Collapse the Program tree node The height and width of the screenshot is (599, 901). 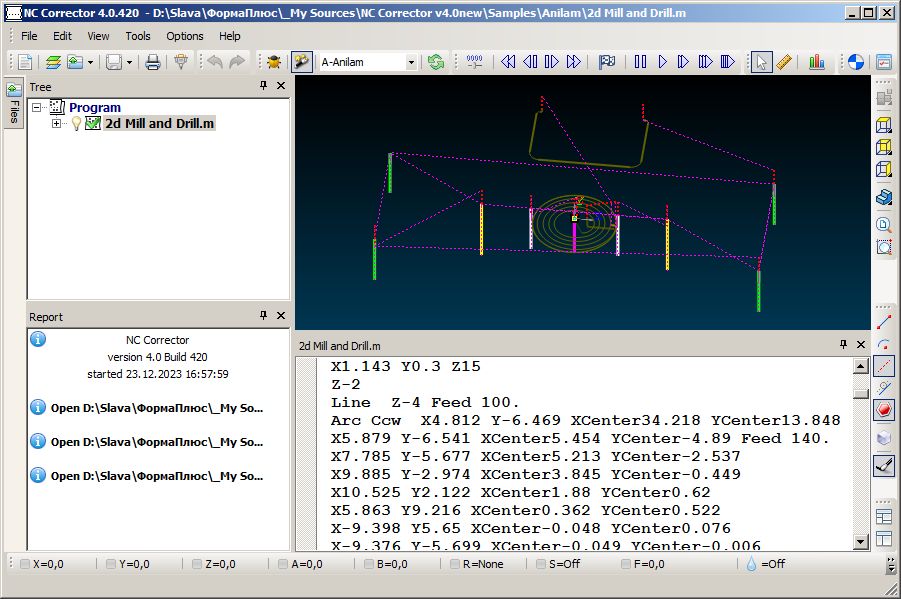pyautogui.click(x=37, y=107)
